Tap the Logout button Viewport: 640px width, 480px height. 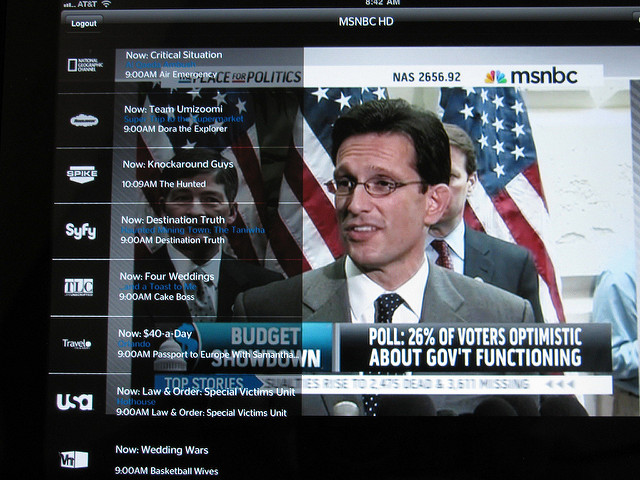[84, 23]
